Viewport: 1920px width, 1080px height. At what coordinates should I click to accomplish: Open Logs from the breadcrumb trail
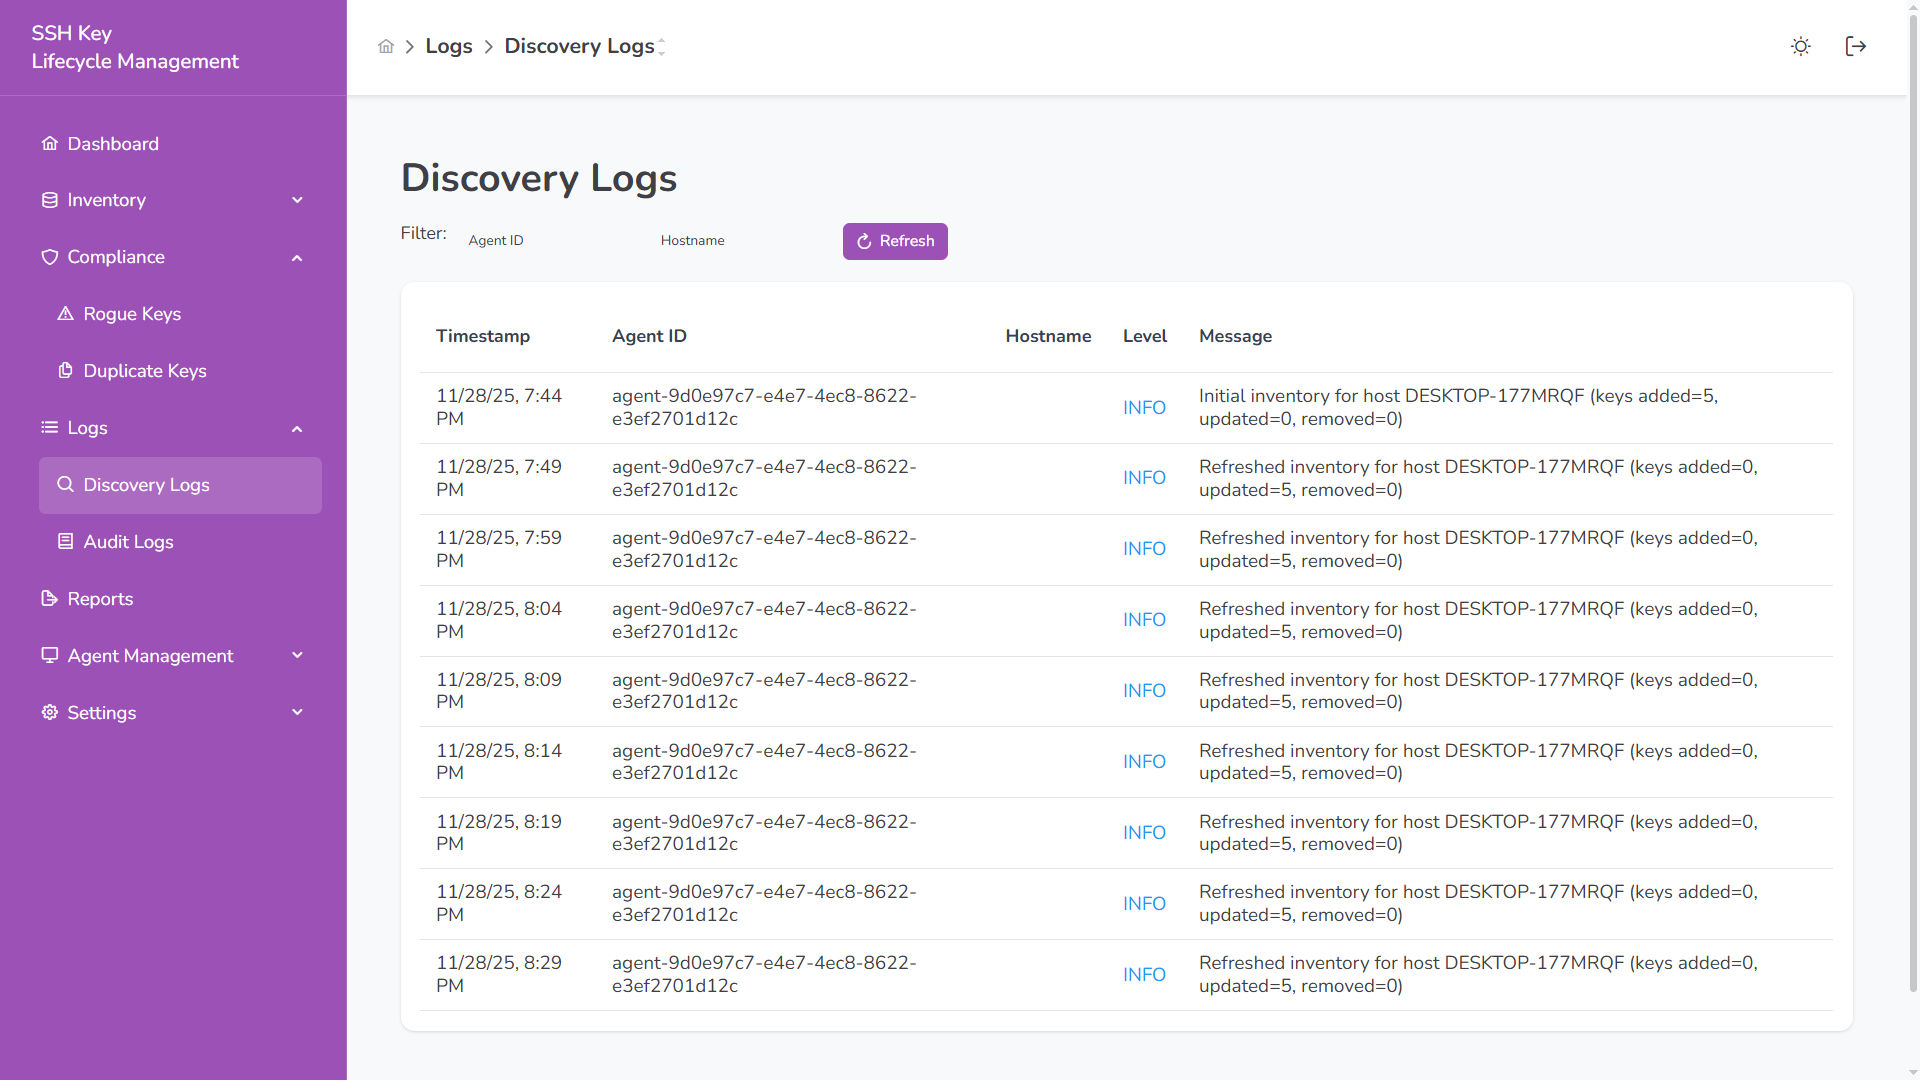448,46
